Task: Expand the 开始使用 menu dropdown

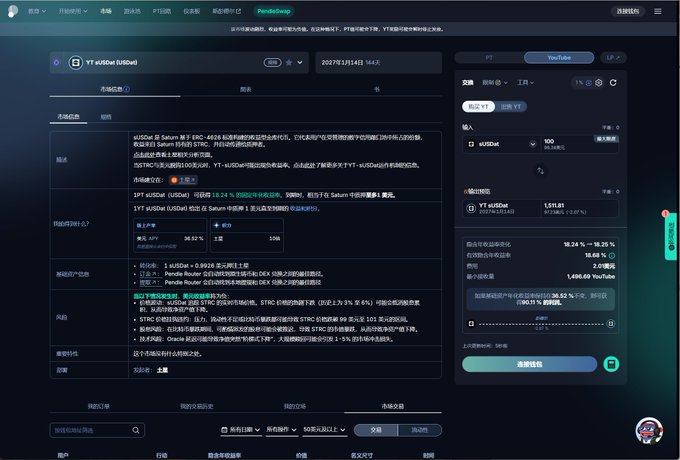Action: pos(73,11)
